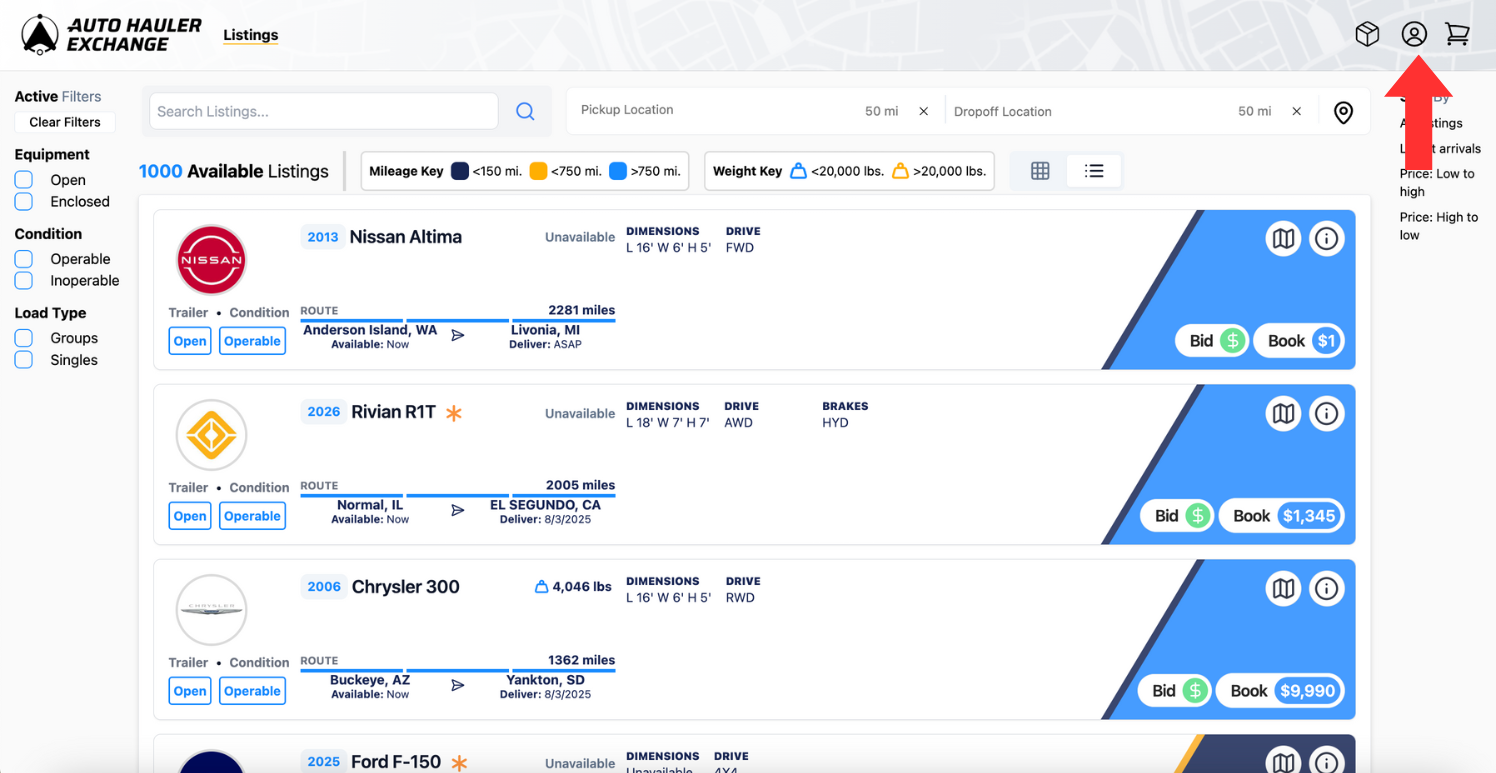Enable the Open equipment filter
The image size is (1496, 773).
point(24,180)
